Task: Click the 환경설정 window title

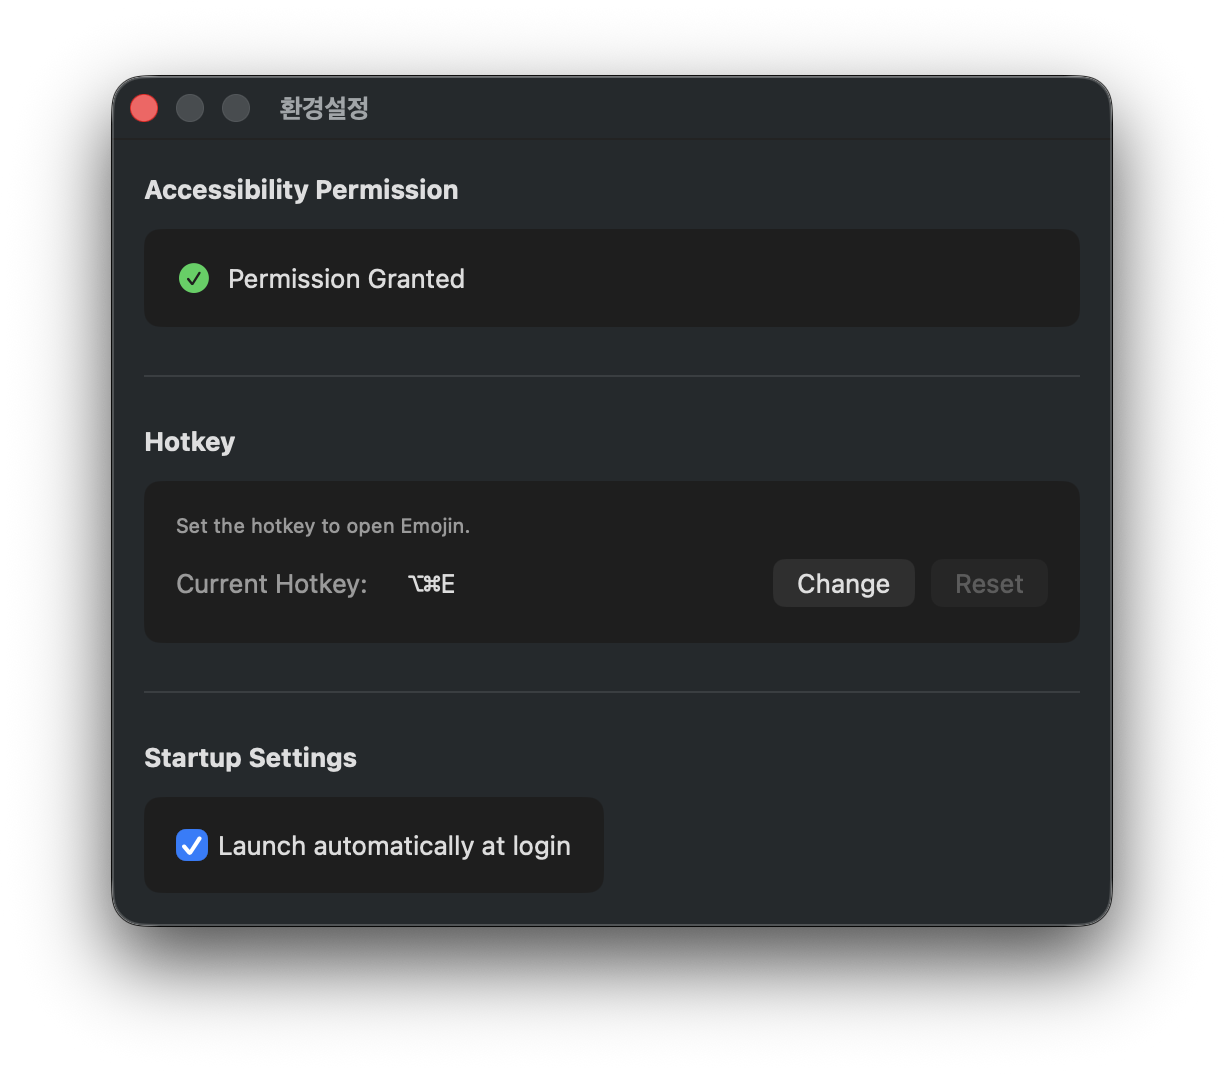Action: click(x=323, y=108)
